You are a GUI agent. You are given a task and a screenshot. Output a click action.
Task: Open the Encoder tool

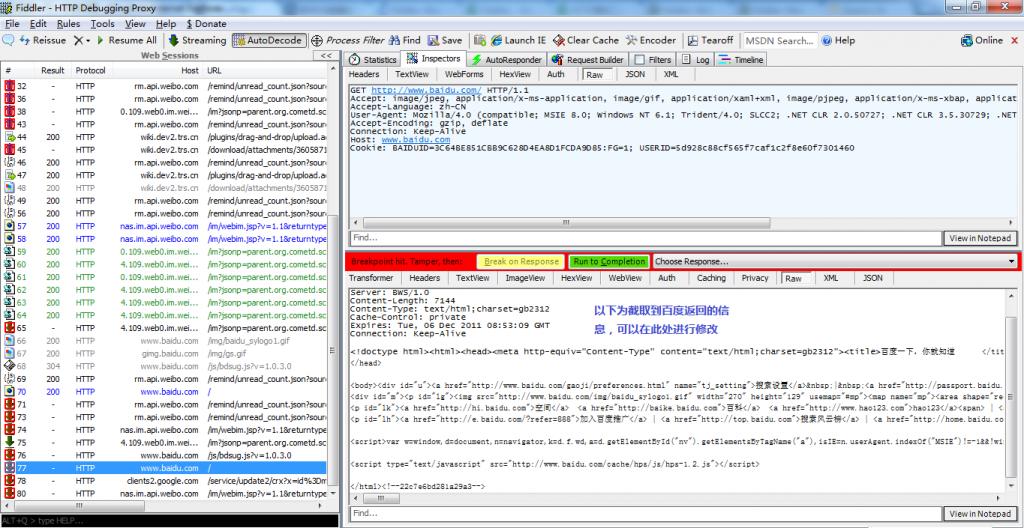pos(650,41)
